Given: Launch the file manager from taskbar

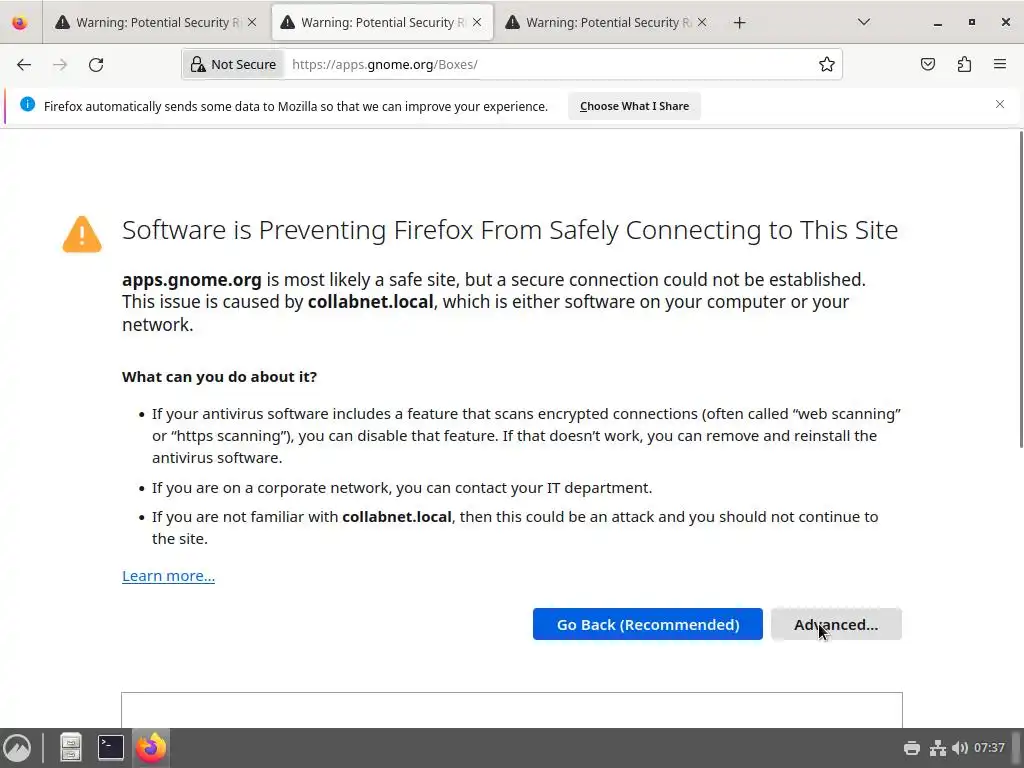Looking at the screenshot, I should [71, 748].
